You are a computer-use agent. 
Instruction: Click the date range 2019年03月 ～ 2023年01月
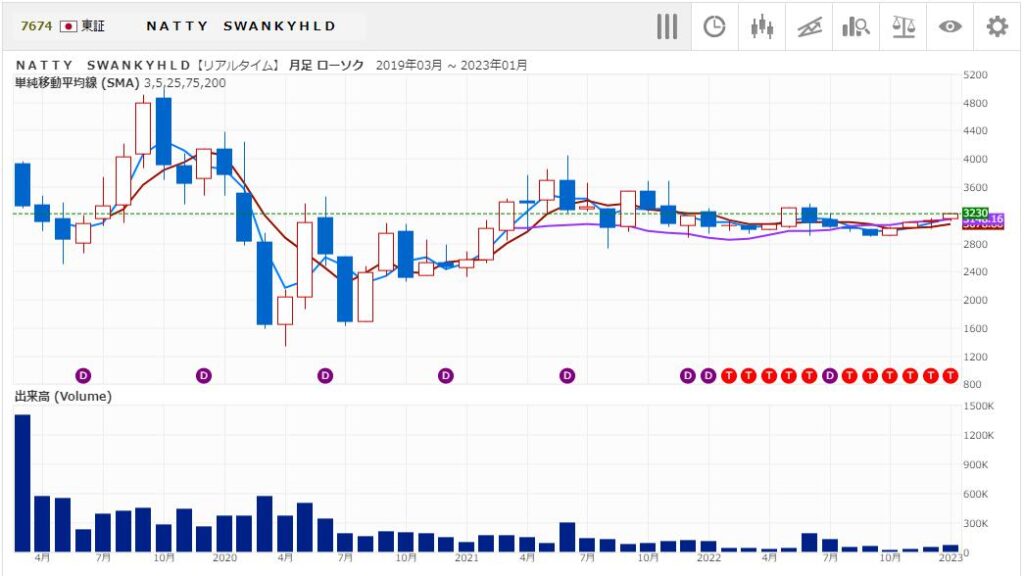click(x=451, y=65)
